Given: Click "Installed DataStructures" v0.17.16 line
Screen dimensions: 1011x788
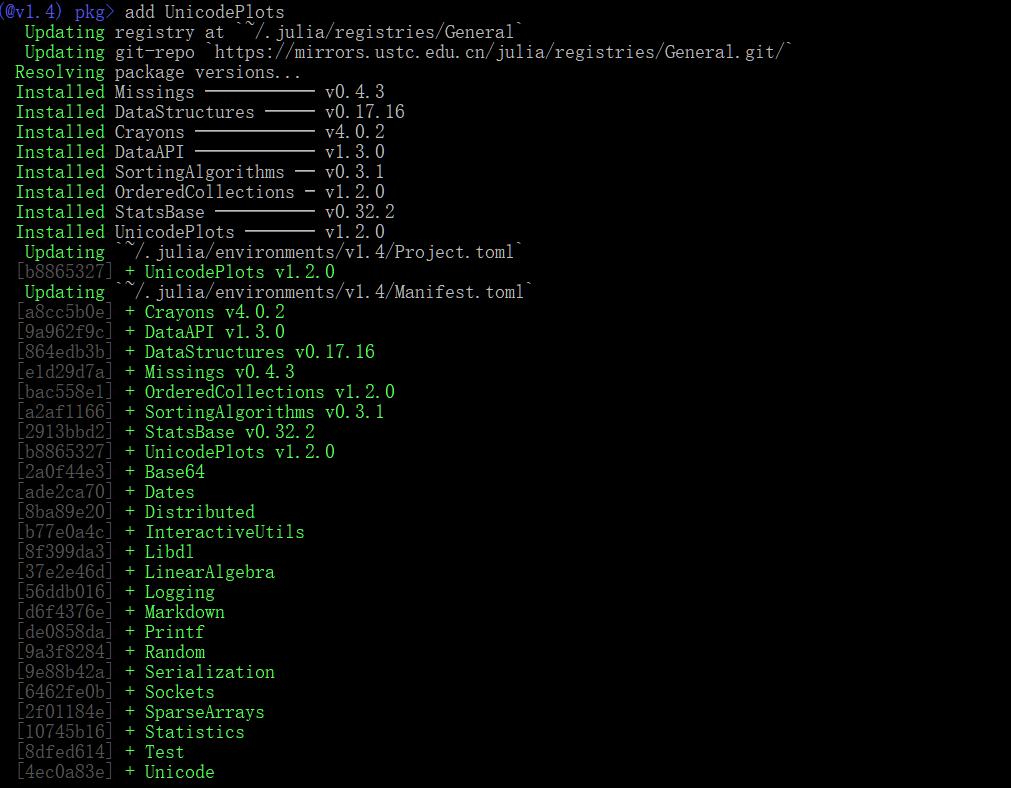Looking at the screenshot, I should click(210, 112).
